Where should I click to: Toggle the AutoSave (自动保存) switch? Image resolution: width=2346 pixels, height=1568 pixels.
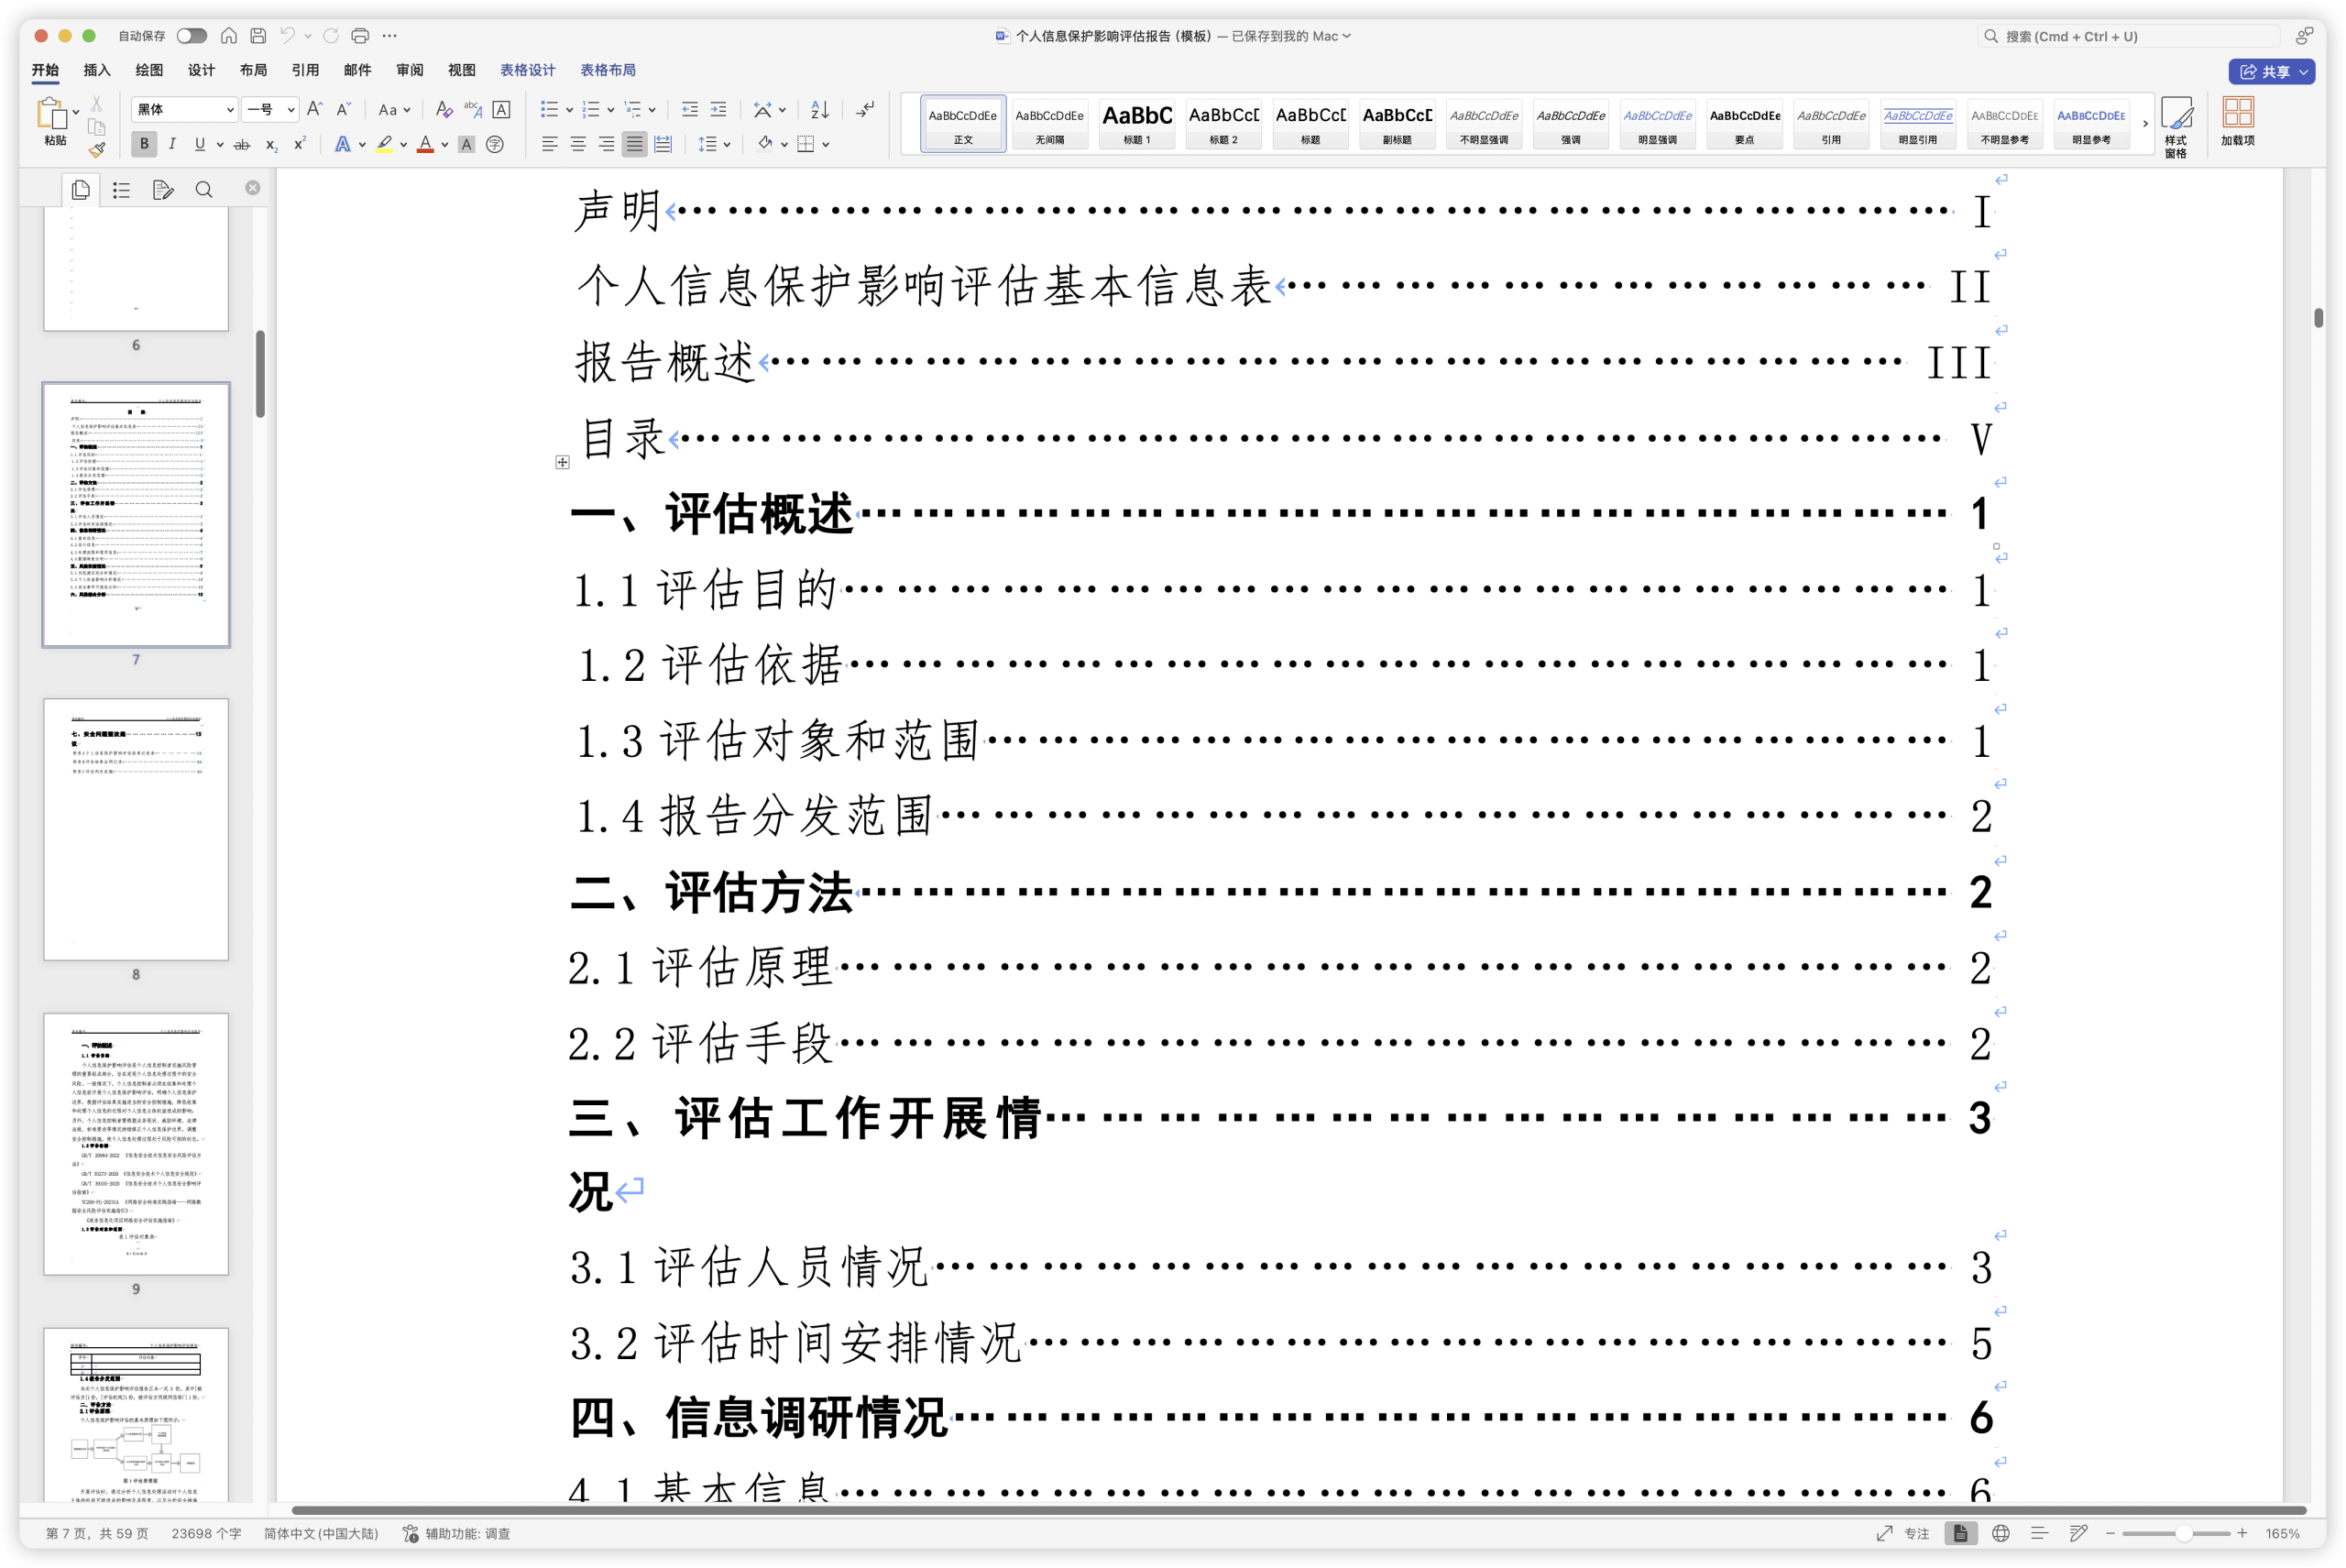coord(191,36)
